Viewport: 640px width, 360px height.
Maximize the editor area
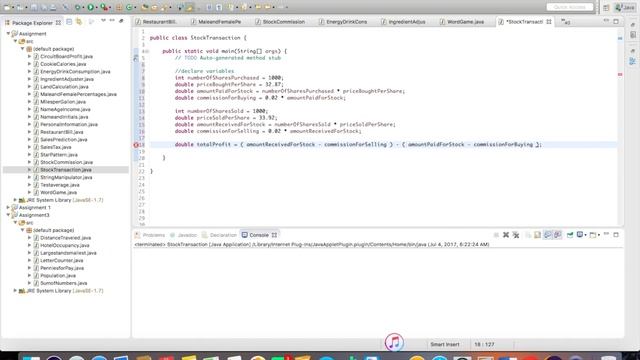pyautogui.click(x=616, y=21)
